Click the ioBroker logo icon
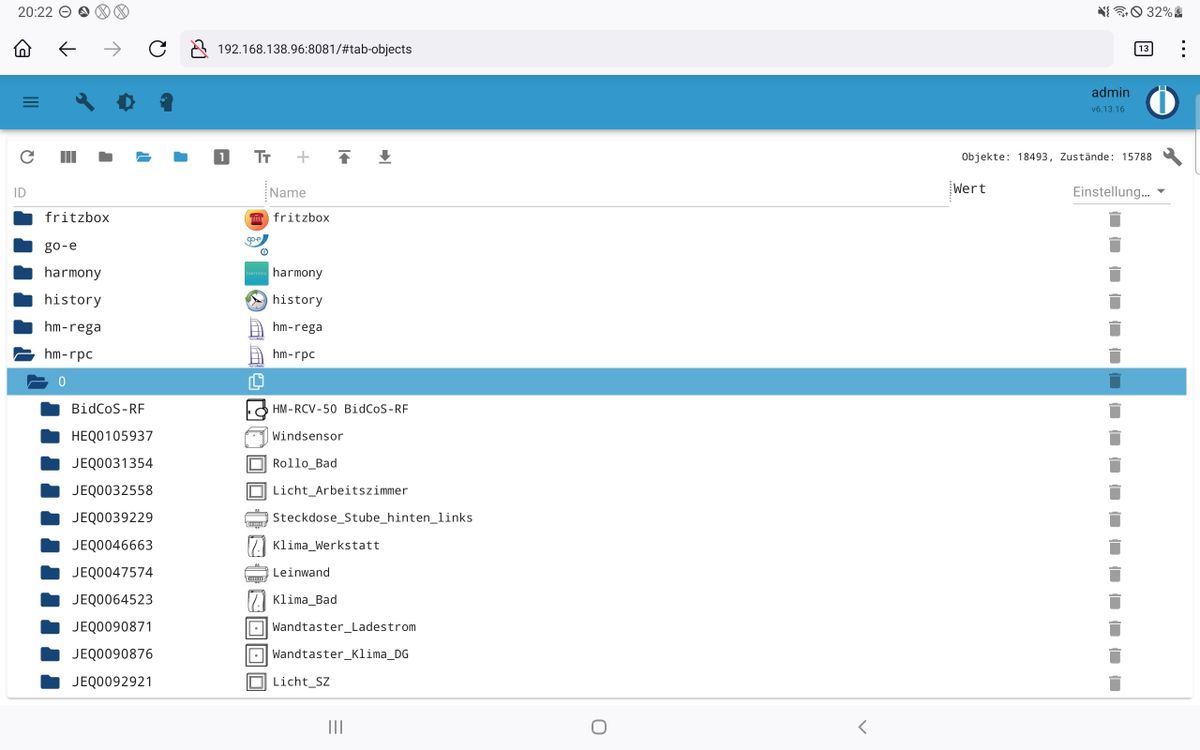Viewport: 1200px width, 750px height. pos(1162,102)
